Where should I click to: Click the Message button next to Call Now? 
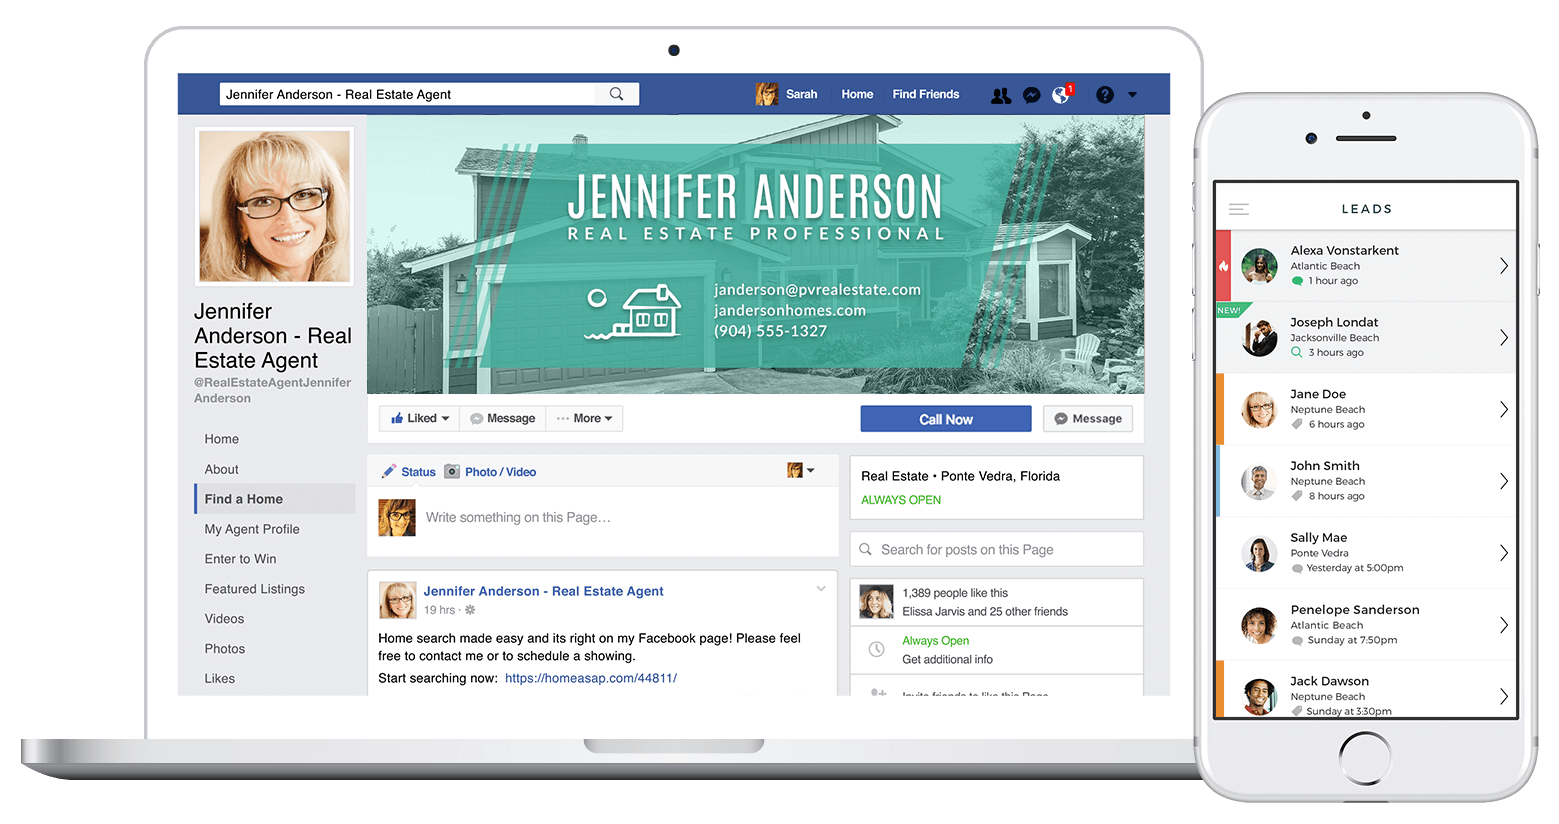click(x=1088, y=418)
